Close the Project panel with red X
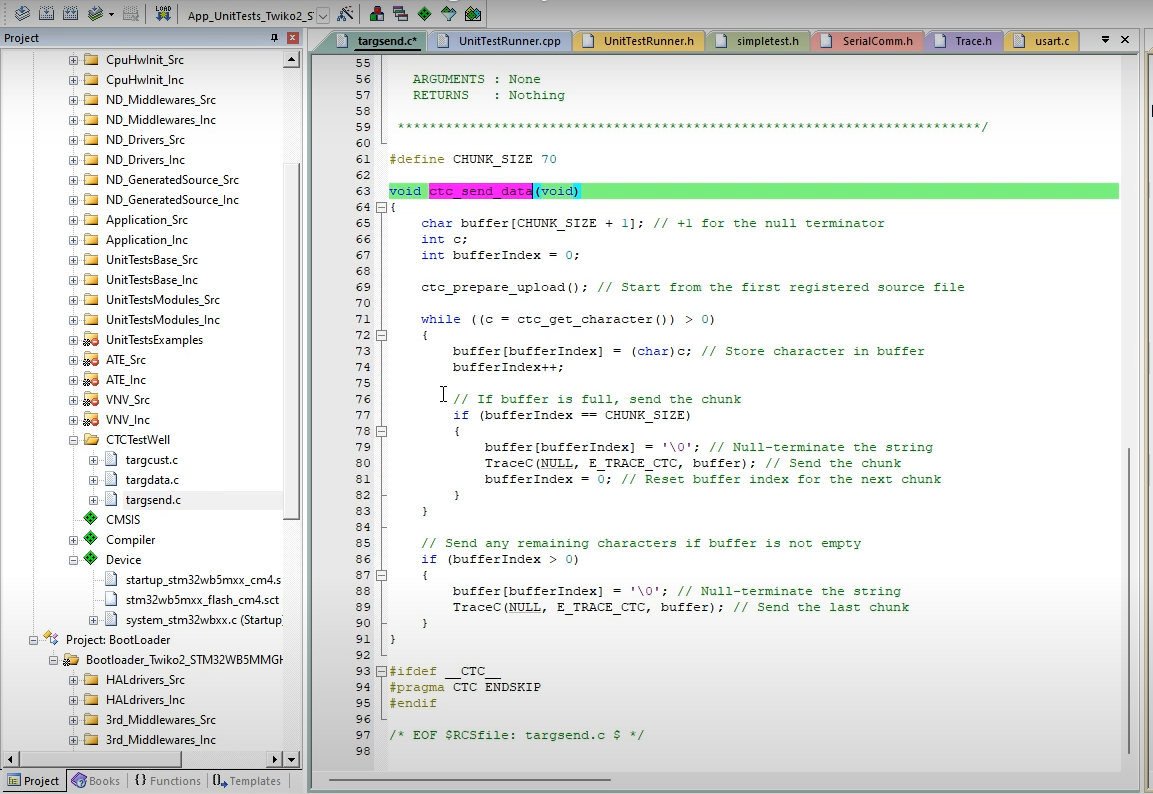The image size is (1153, 794). pyautogui.click(x=293, y=38)
